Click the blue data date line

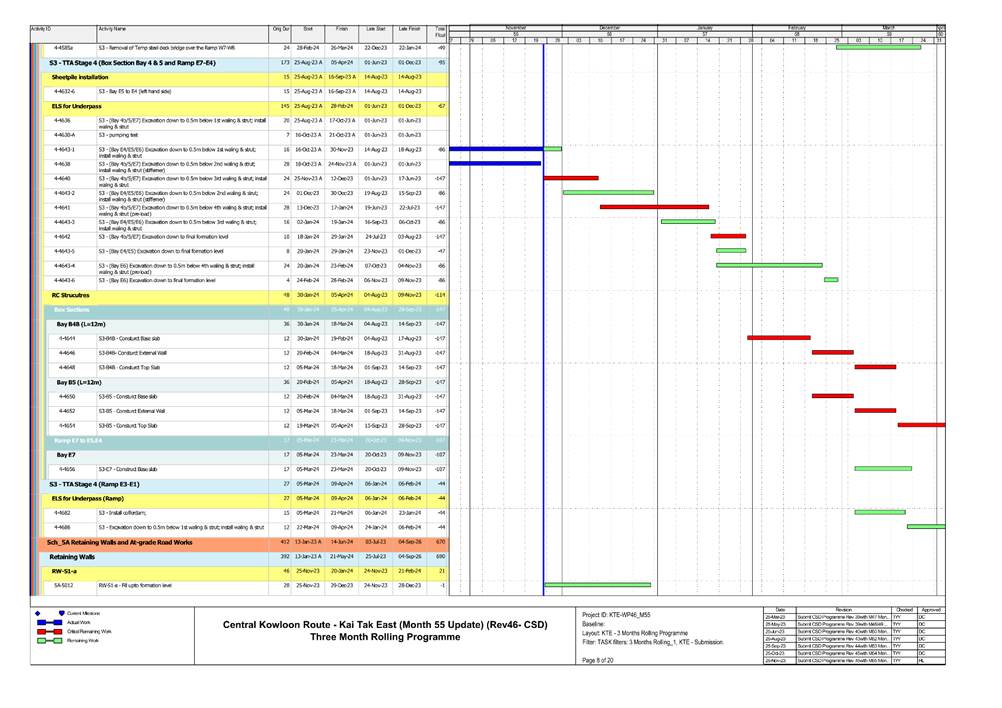543,400
